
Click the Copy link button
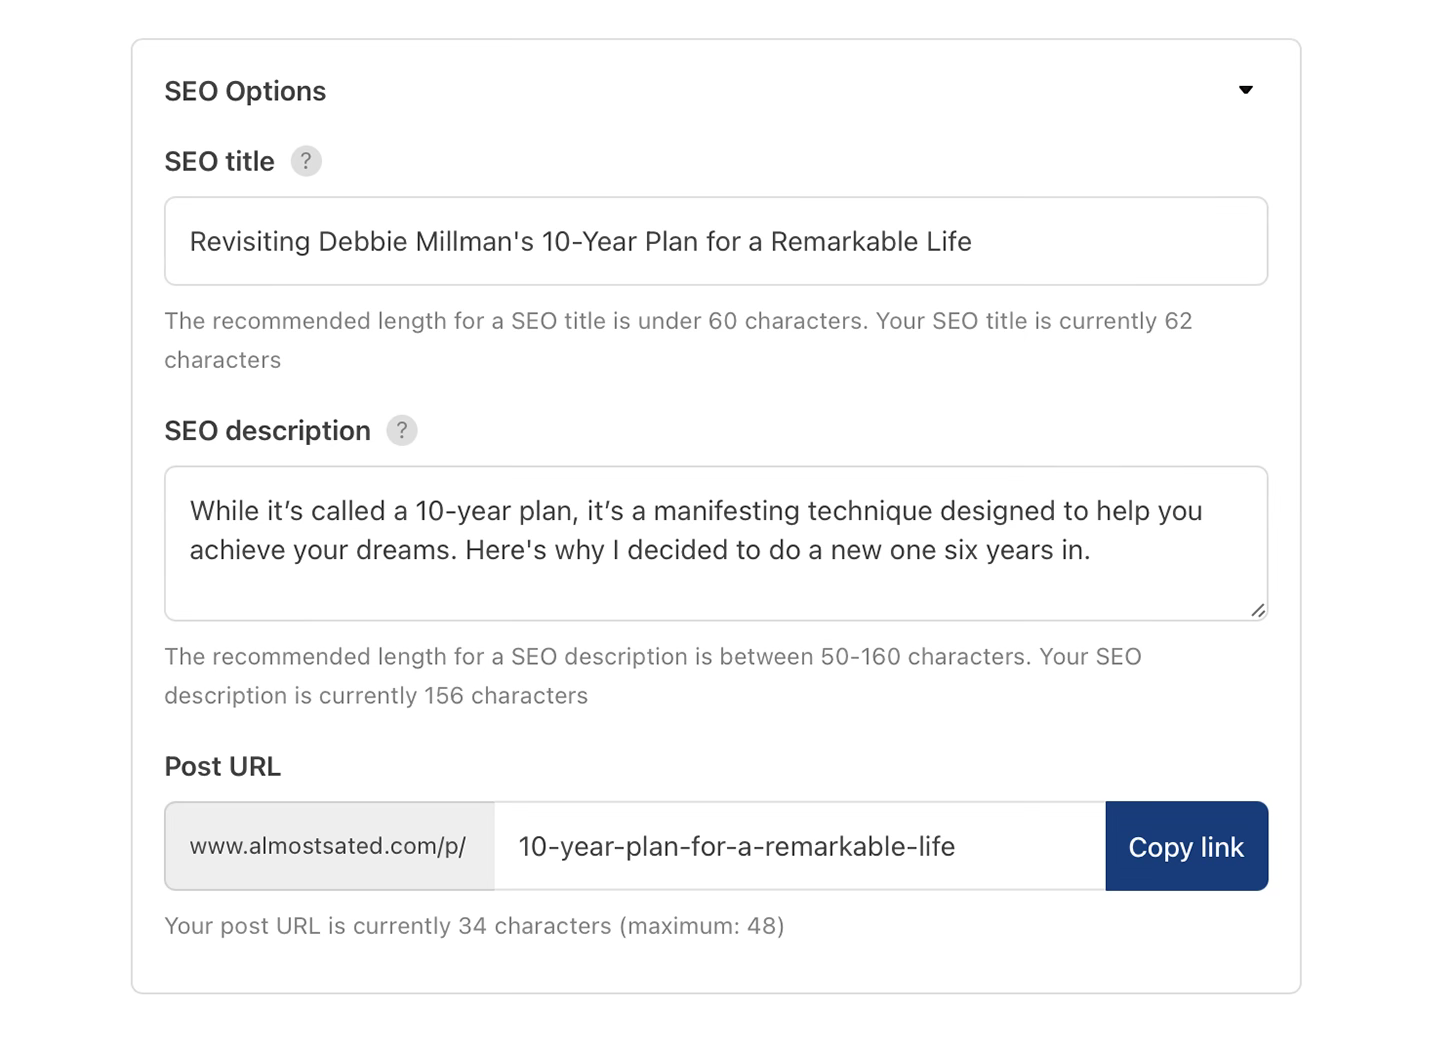1186,846
